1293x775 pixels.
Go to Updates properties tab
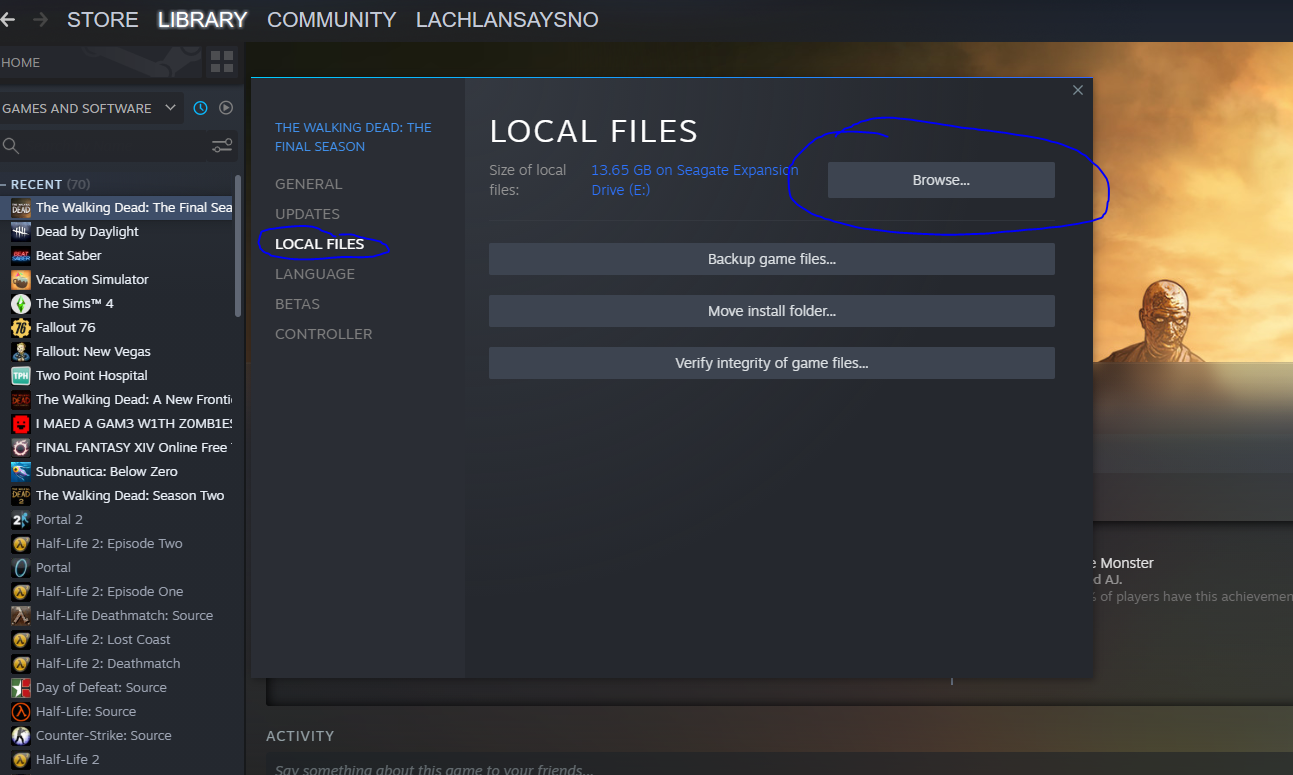point(307,214)
